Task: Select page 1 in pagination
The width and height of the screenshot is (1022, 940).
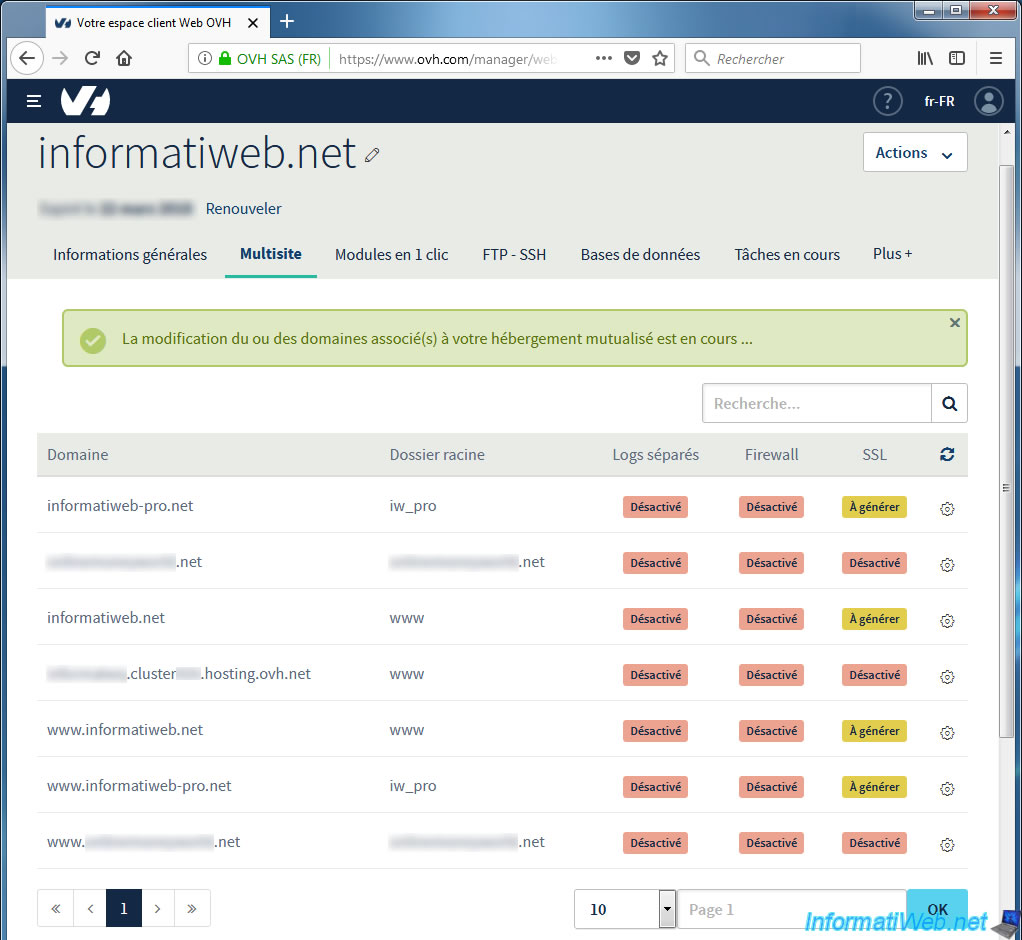Action: [x=124, y=908]
